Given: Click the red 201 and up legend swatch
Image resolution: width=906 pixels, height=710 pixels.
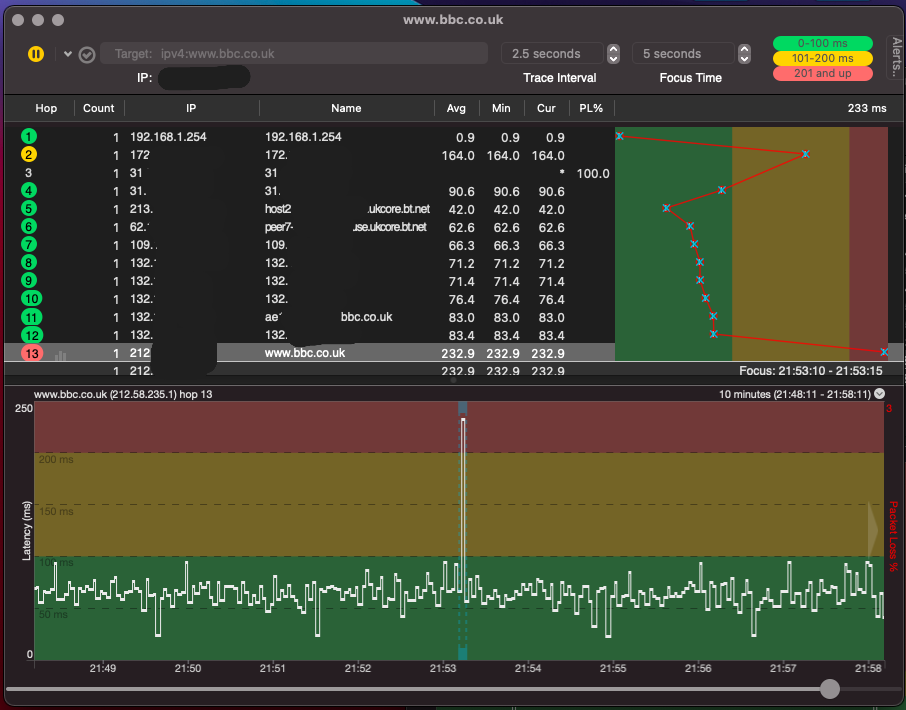Looking at the screenshot, I should pyautogui.click(x=825, y=73).
